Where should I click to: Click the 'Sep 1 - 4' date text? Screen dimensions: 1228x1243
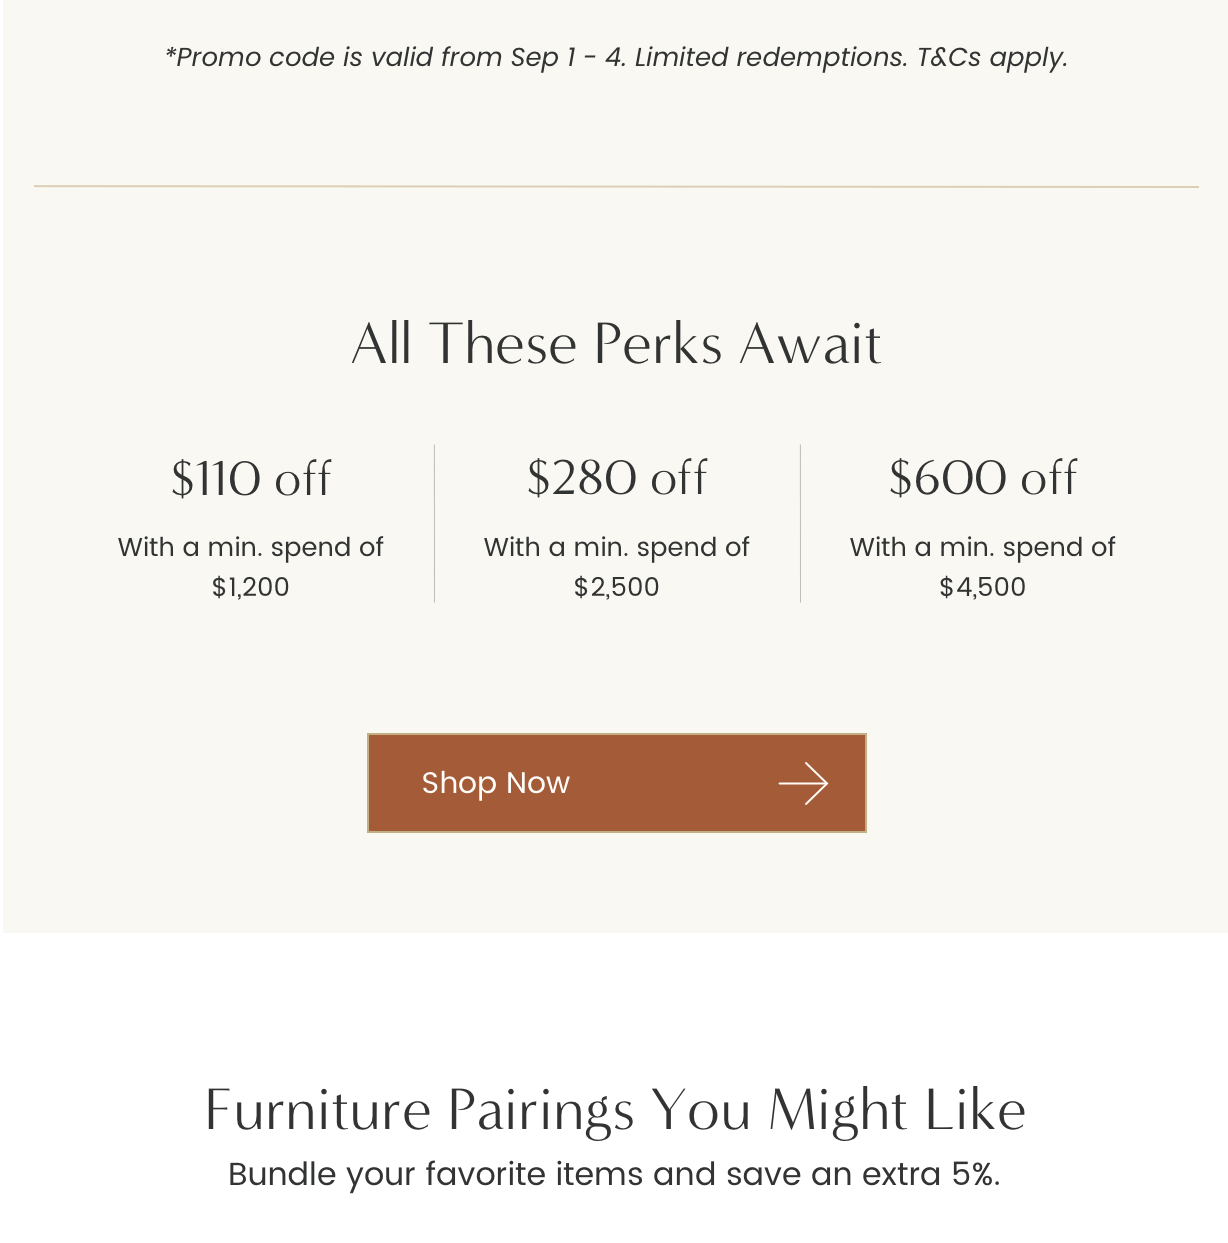click(x=568, y=57)
